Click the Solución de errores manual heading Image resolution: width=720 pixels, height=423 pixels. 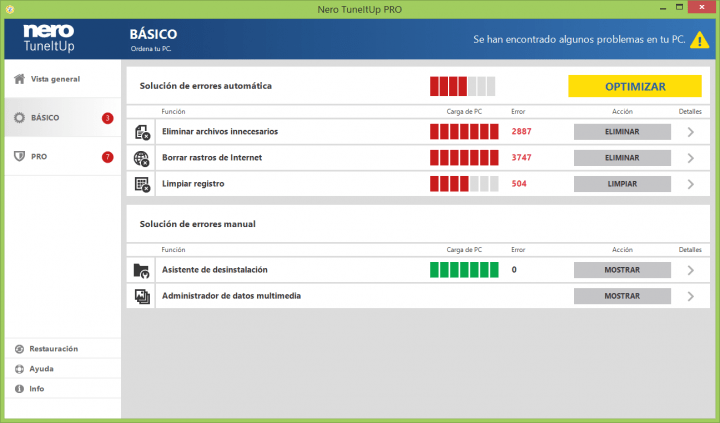click(197, 225)
